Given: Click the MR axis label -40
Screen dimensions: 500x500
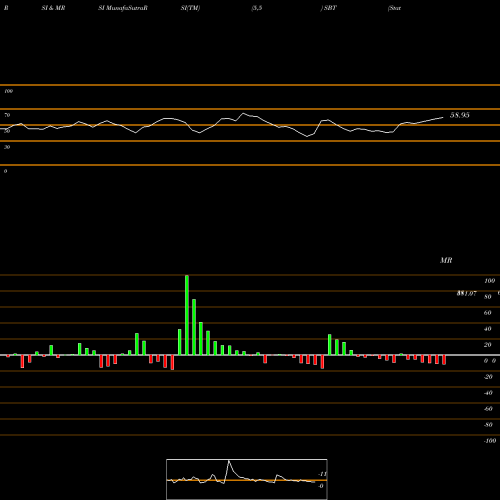Looking at the screenshot, I should (x=488, y=393).
